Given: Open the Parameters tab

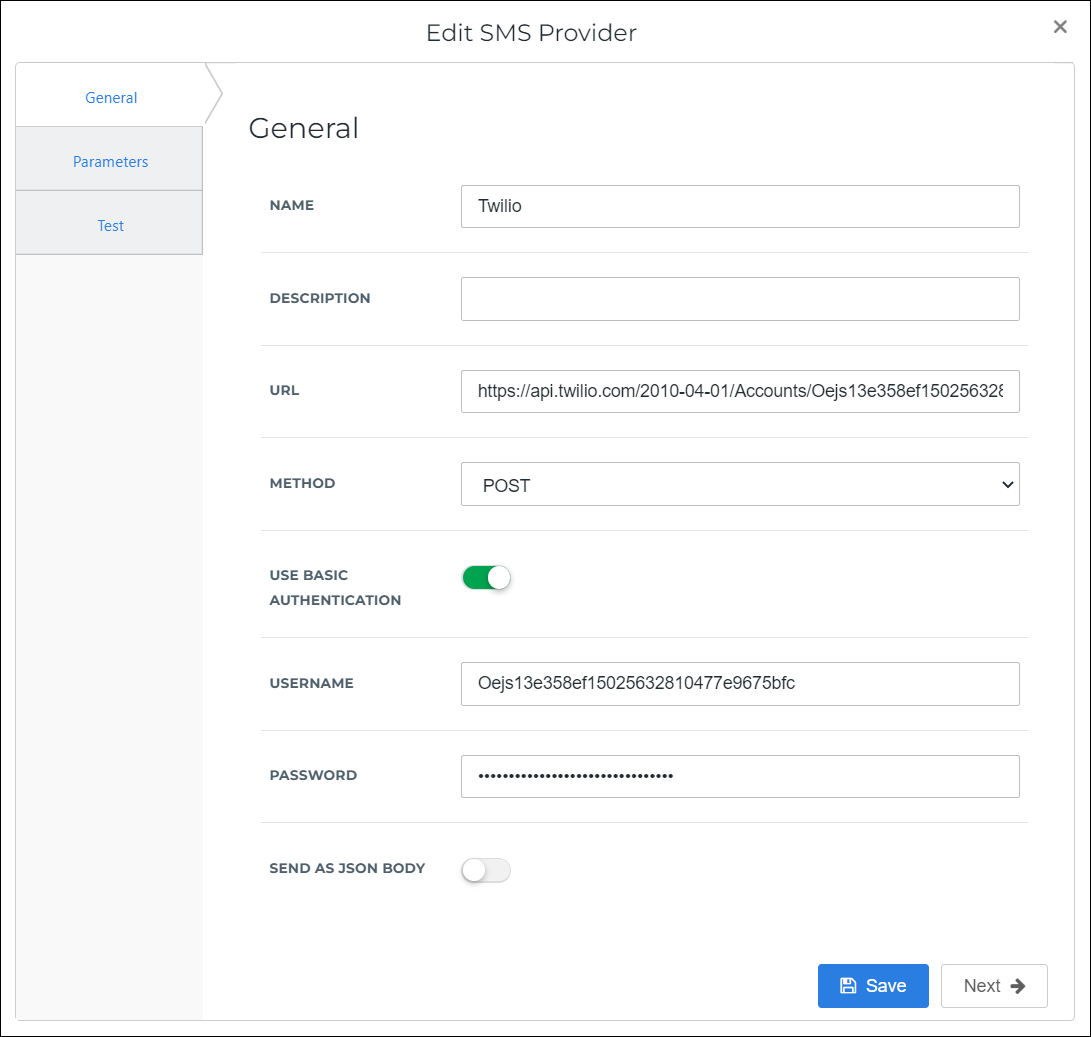Looking at the screenshot, I should 110,161.
